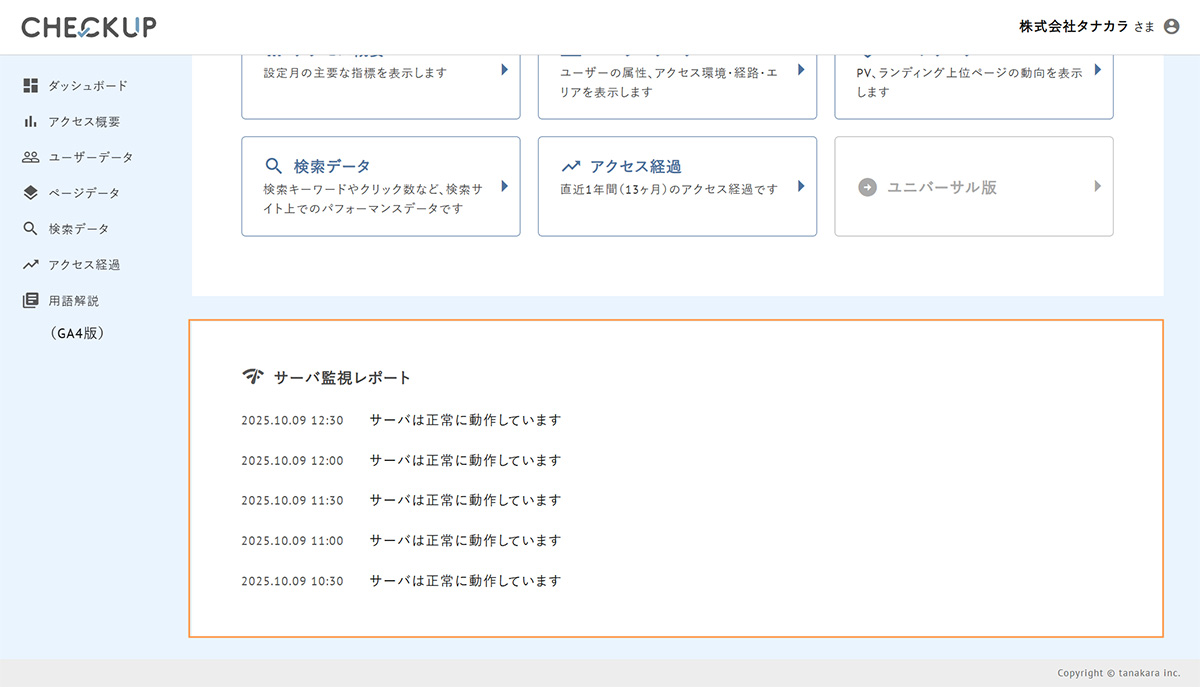The image size is (1200, 687).
Task: Click the trend line icon for sidebar アクセス経過
Action: pos(30,265)
